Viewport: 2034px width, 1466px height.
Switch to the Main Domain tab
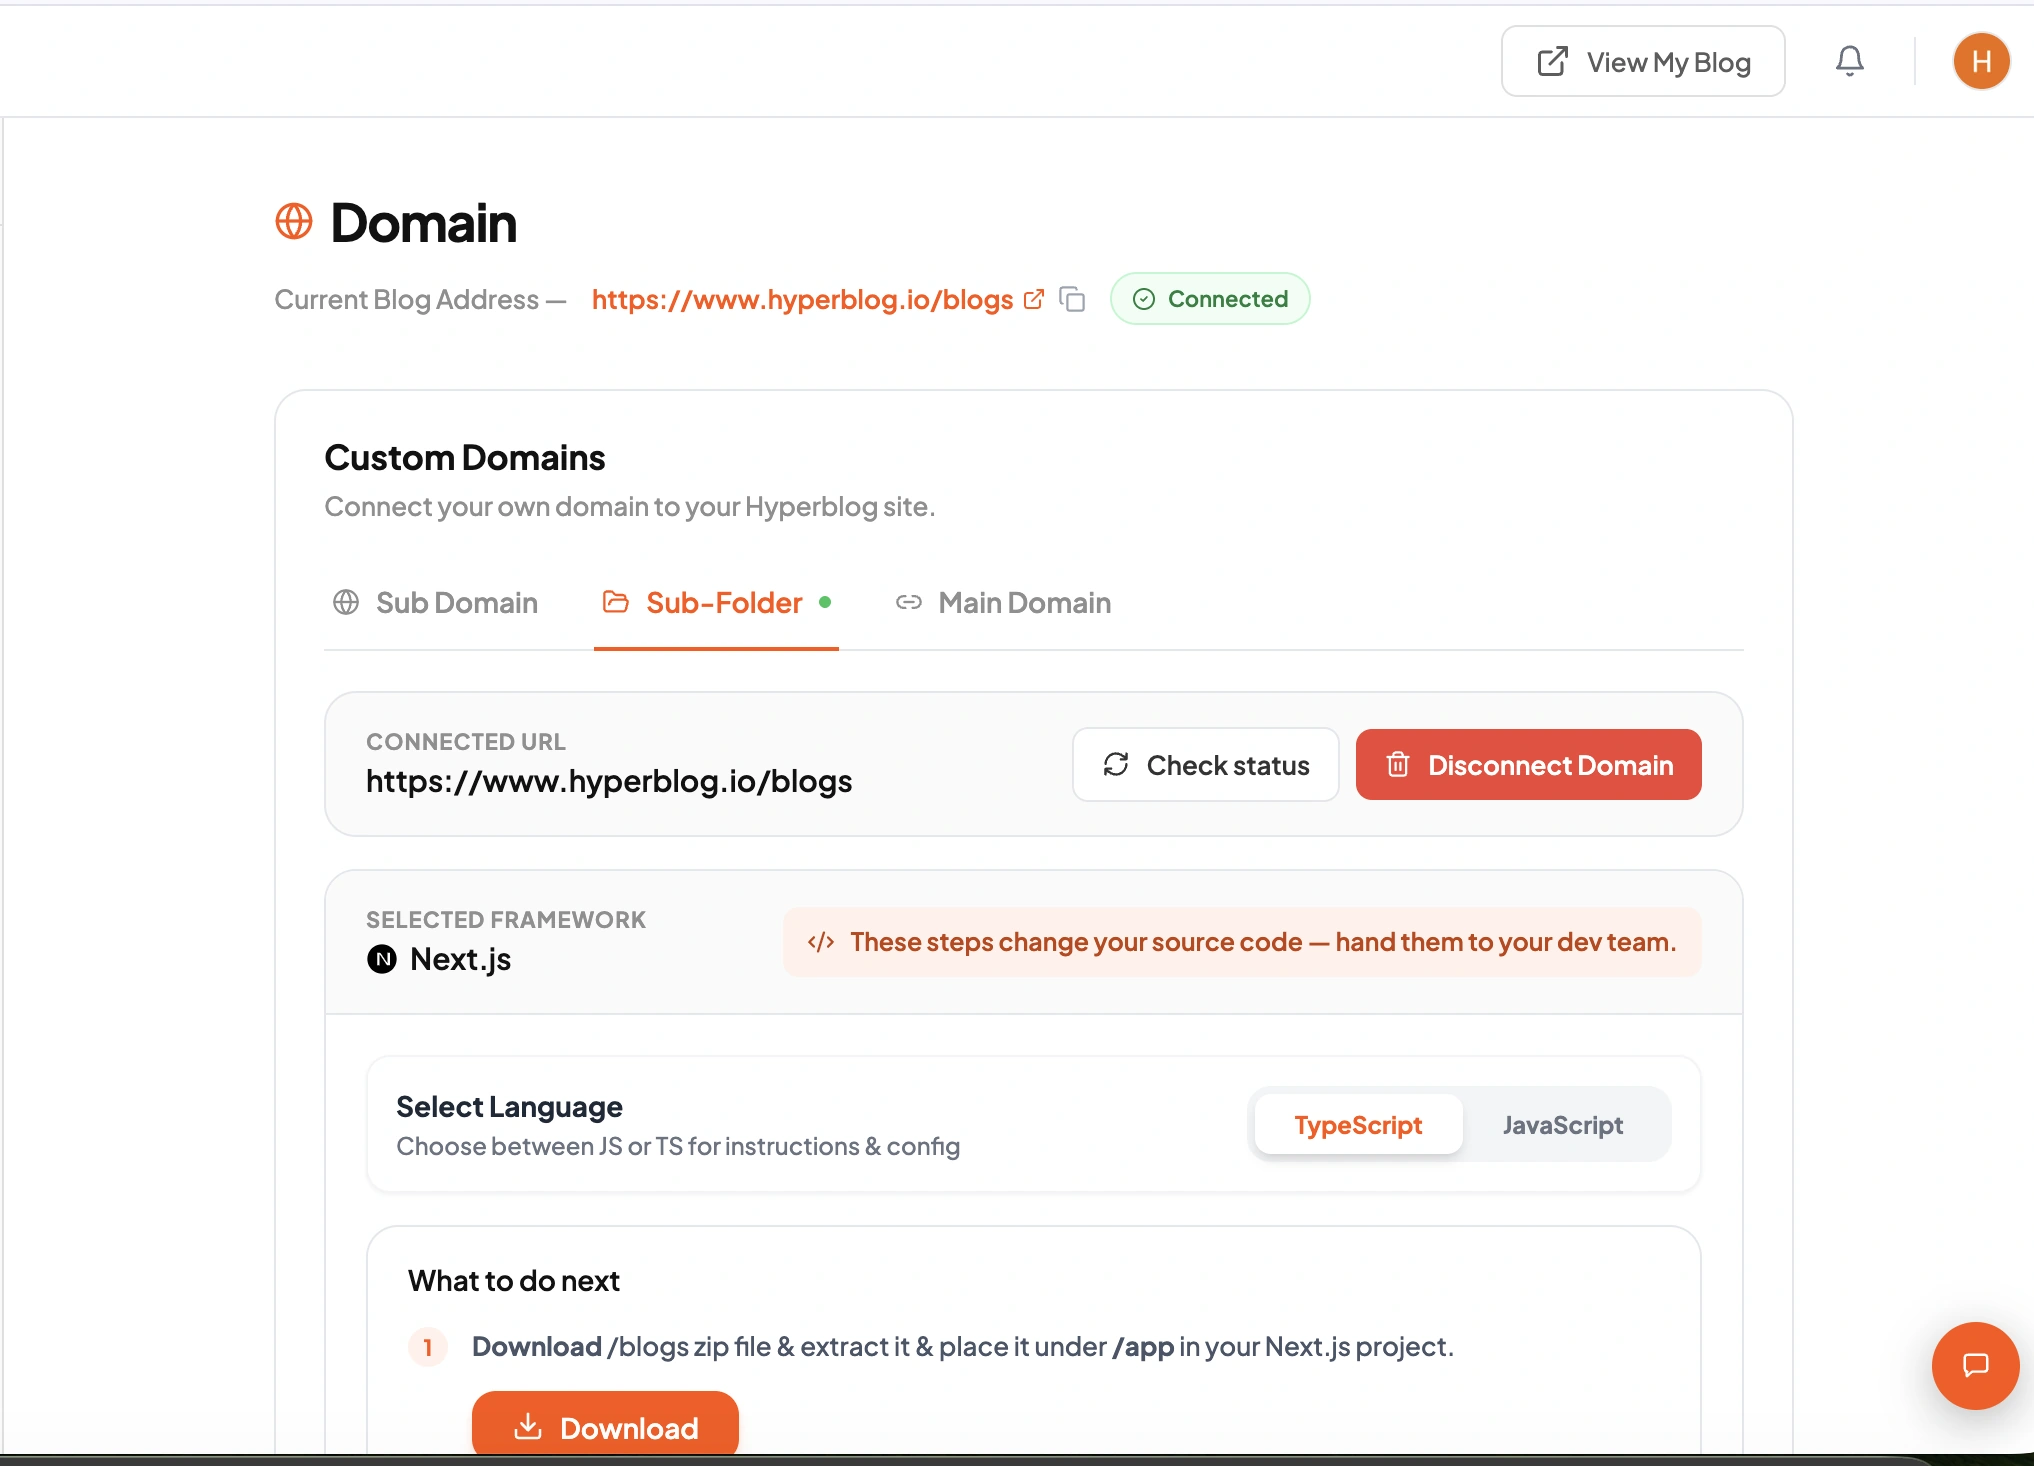(x=1003, y=603)
